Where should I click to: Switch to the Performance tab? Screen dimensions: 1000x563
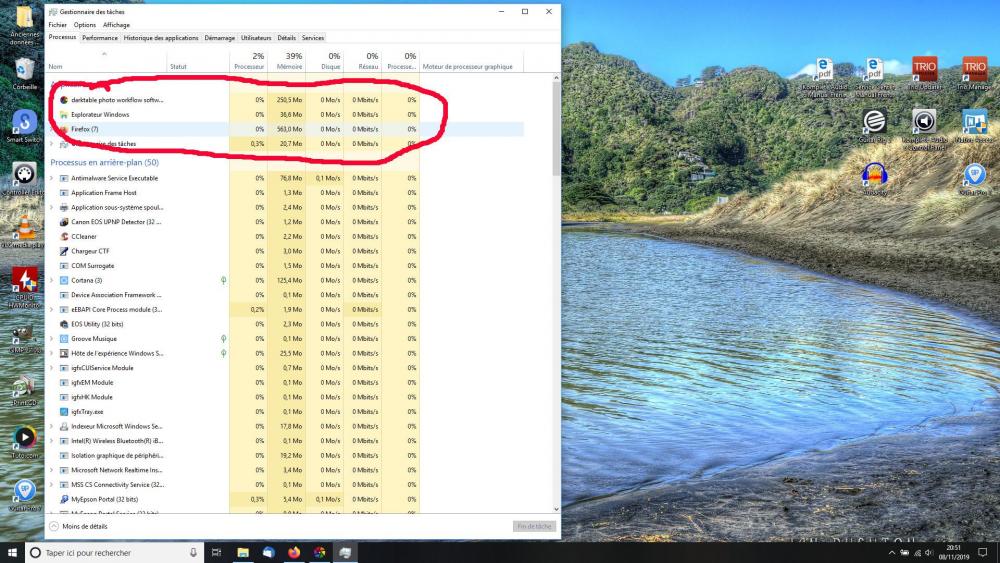pyautogui.click(x=99, y=38)
